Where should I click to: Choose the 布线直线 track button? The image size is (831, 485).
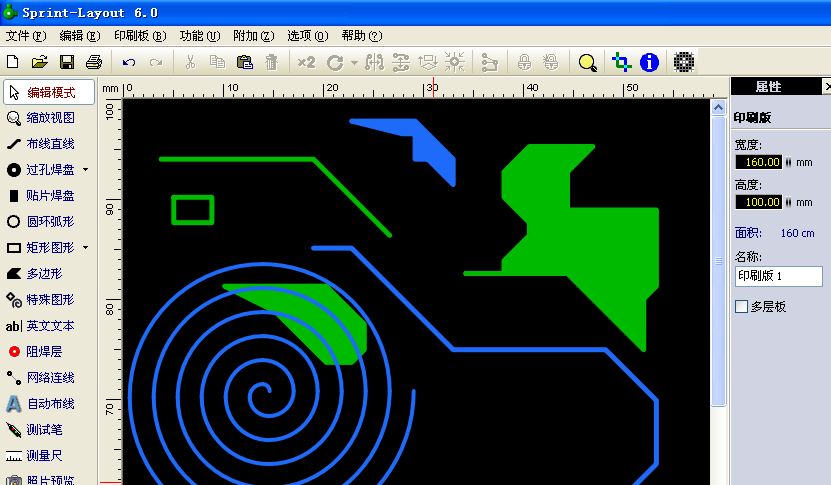(x=48, y=144)
